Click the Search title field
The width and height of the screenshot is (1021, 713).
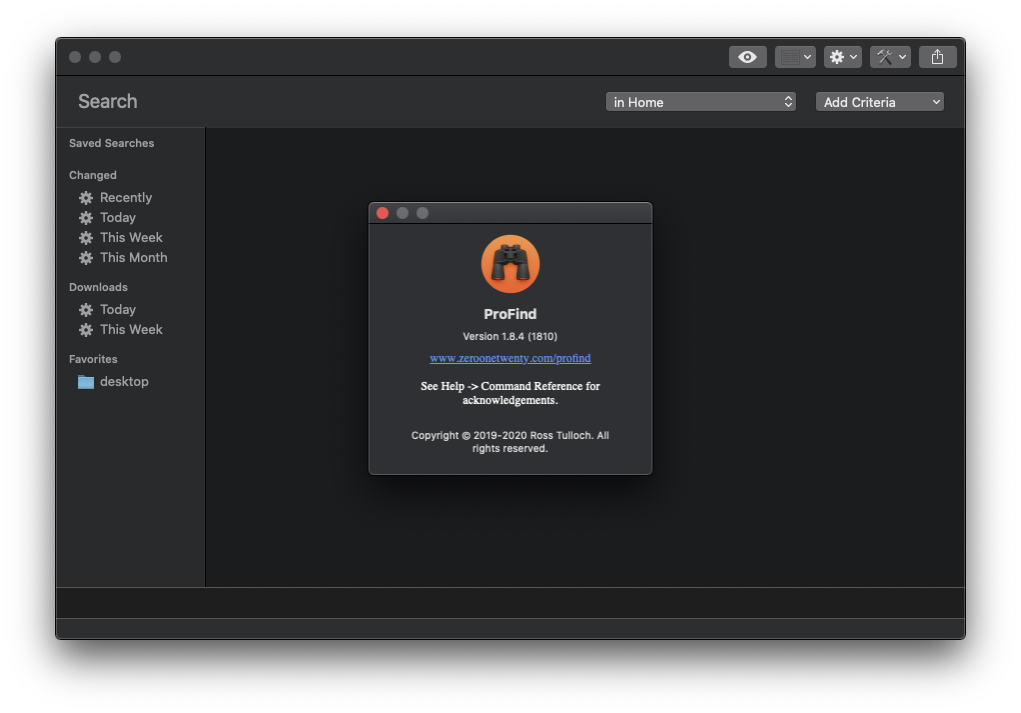[x=107, y=102]
